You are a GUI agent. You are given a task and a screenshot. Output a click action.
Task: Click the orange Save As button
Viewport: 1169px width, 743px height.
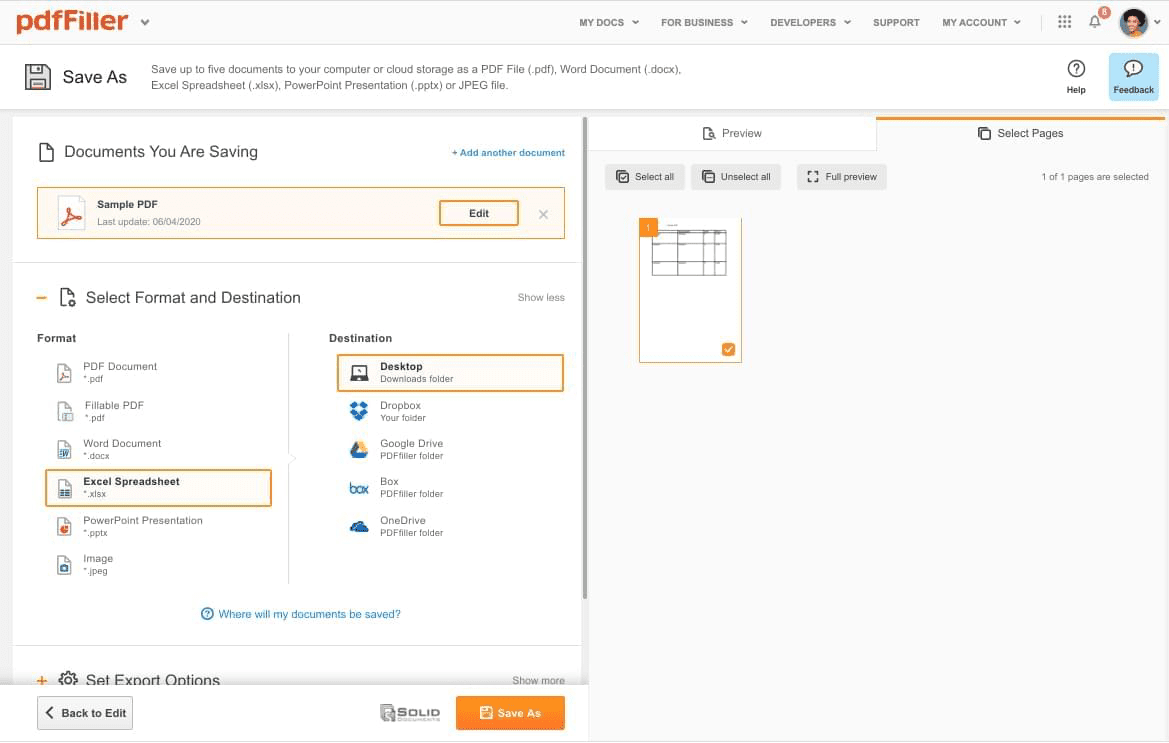coord(510,713)
